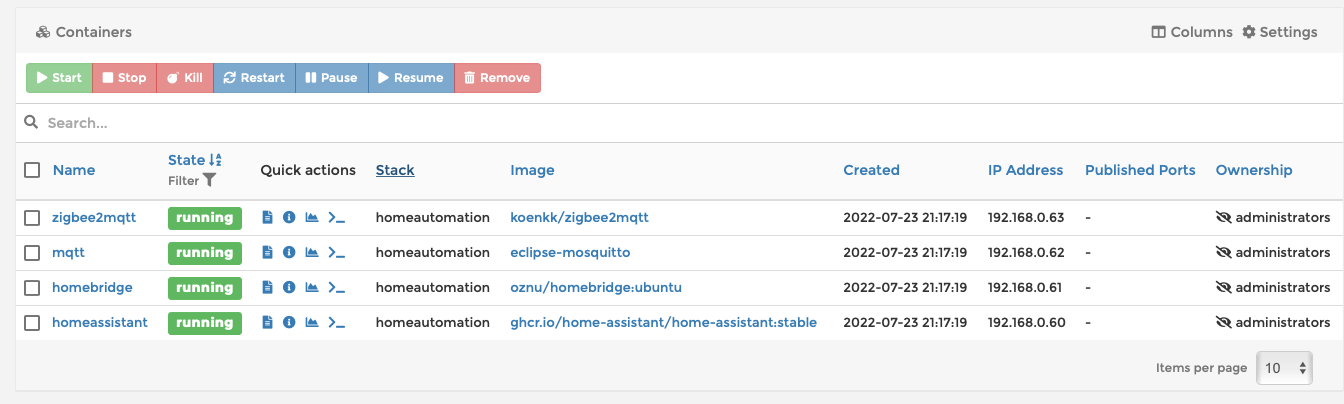Open logs icon for homebridge container
The height and width of the screenshot is (404, 1344).
(x=267, y=287)
